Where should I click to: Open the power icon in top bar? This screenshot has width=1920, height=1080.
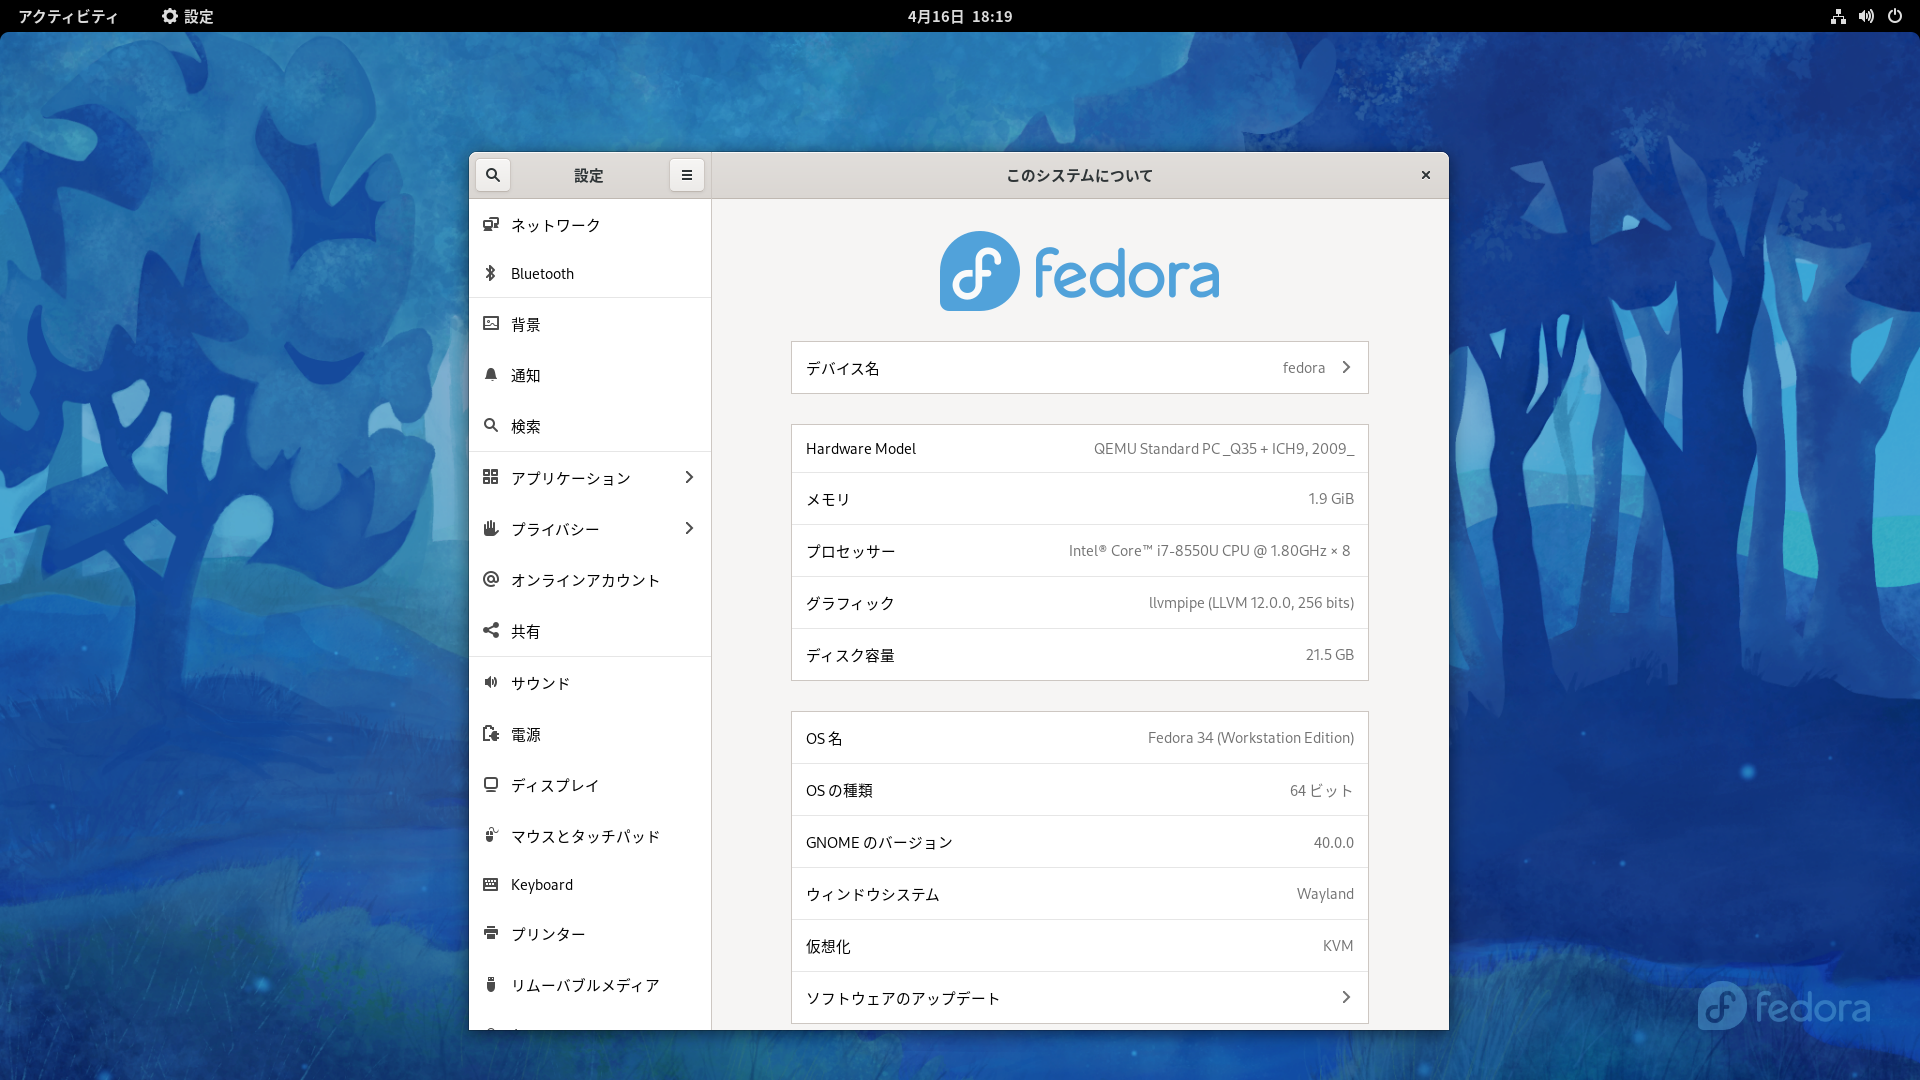[x=1894, y=16]
